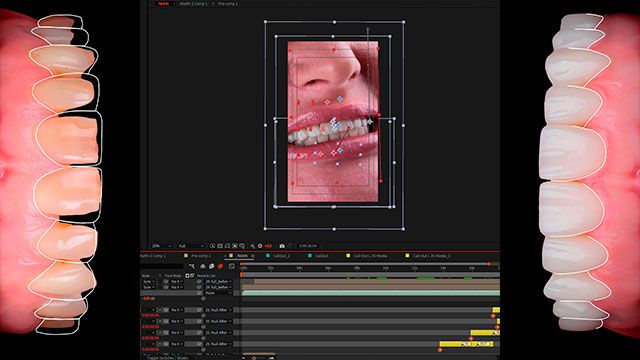Select keyframe under the last null layer
640x360 pixels.
coord(440,350)
